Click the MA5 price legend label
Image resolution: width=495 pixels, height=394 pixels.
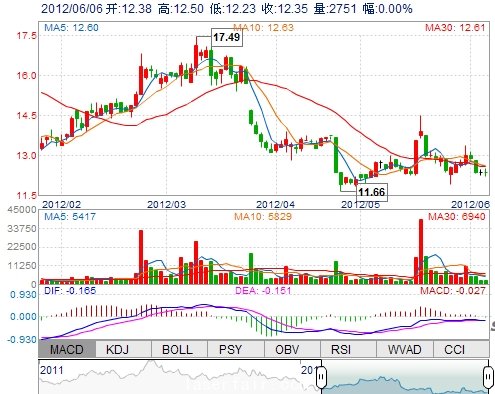tap(71, 28)
